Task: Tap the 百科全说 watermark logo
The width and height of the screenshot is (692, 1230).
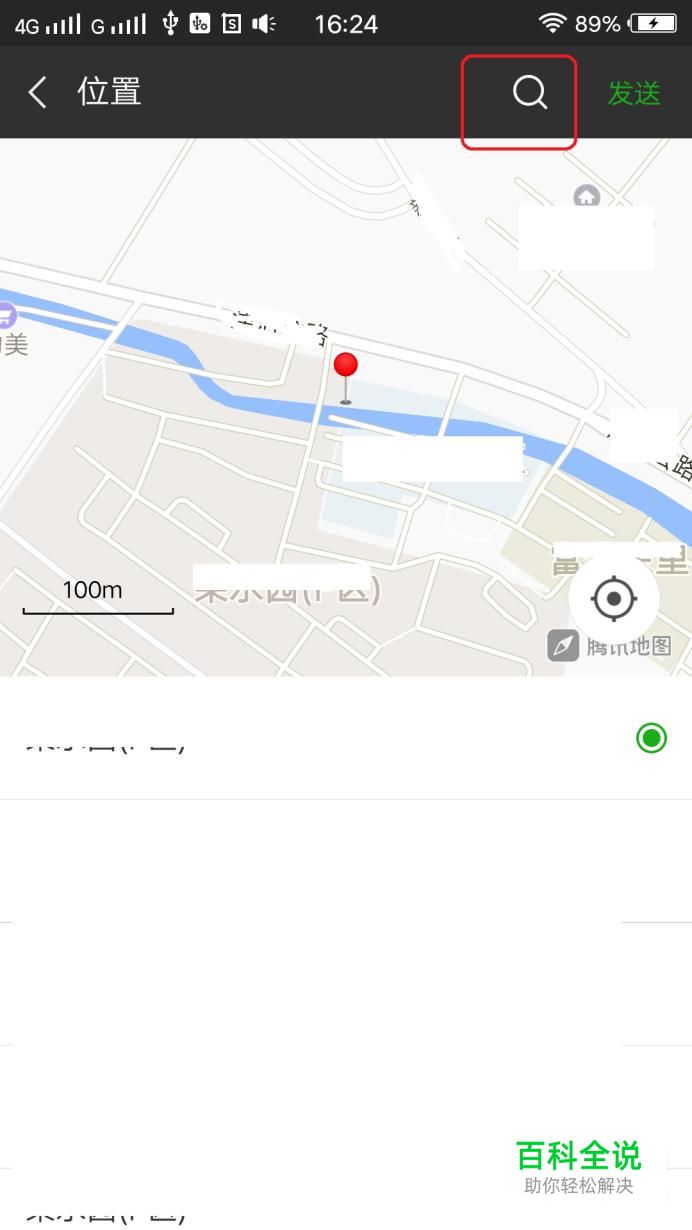Action: 578,1156
